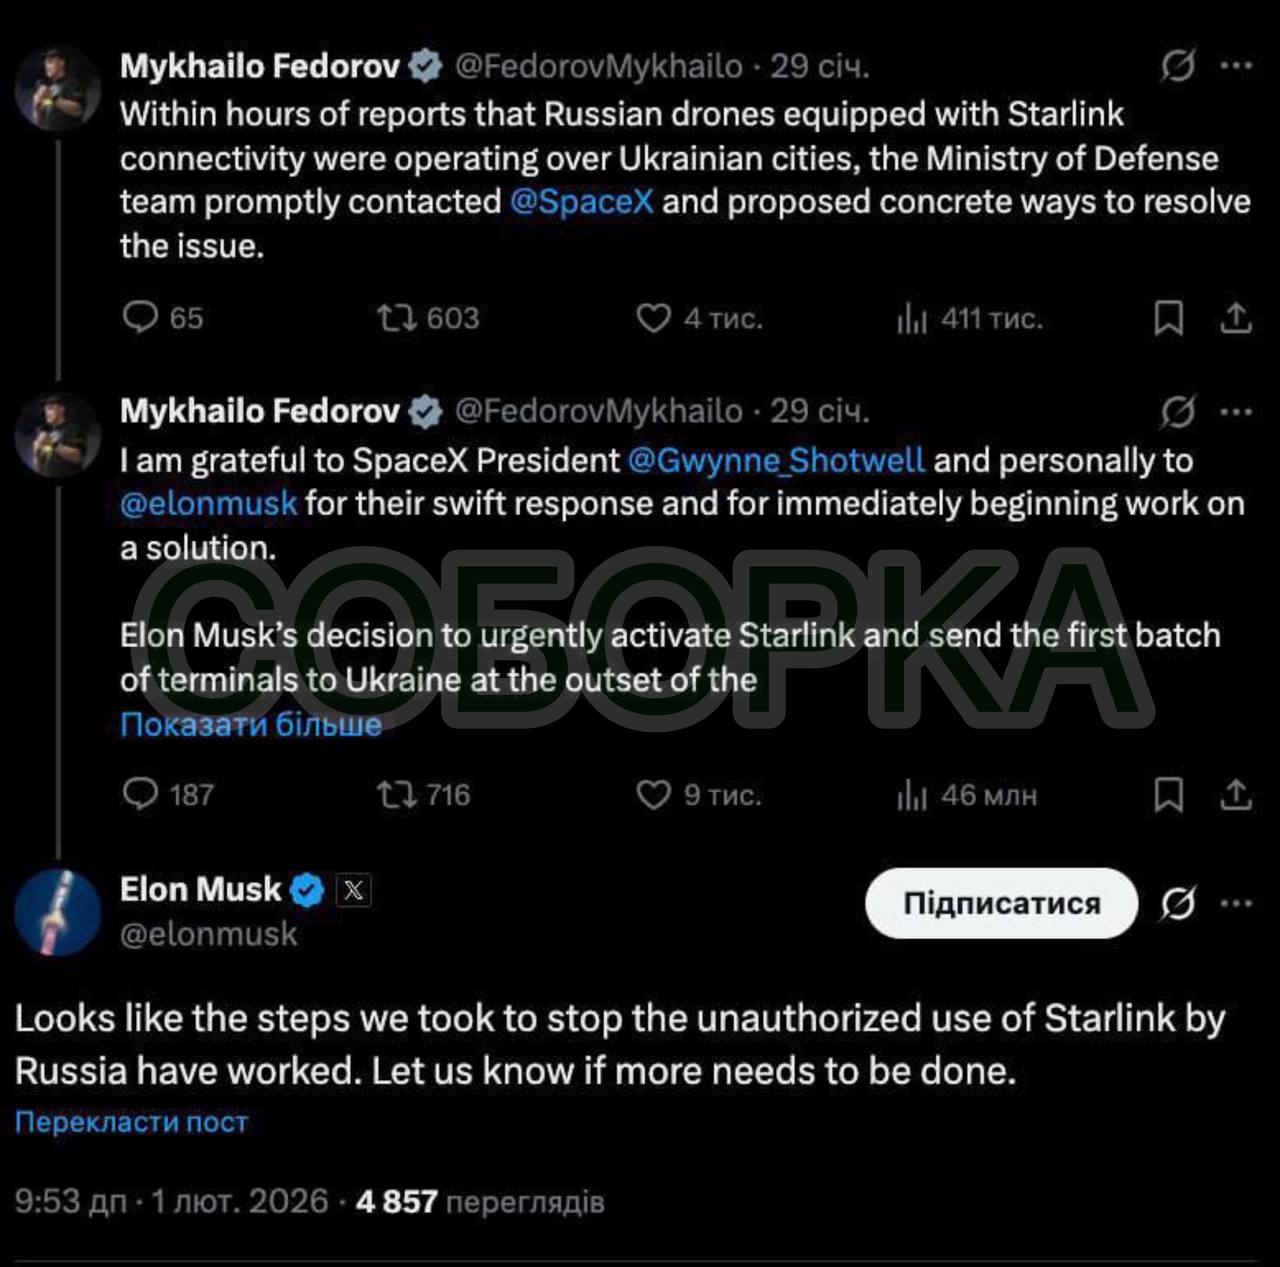Repost the second post with 716 reposts

396,795
